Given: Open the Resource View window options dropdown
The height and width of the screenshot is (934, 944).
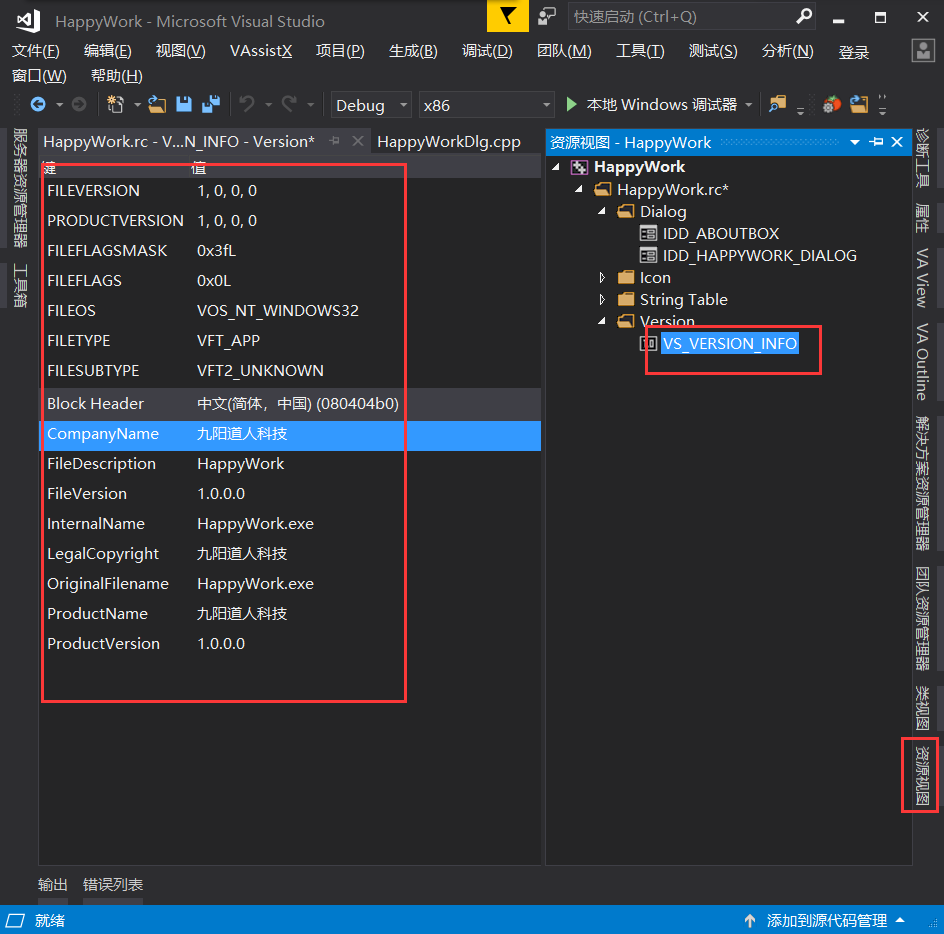Looking at the screenshot, I should click(854, 142).
